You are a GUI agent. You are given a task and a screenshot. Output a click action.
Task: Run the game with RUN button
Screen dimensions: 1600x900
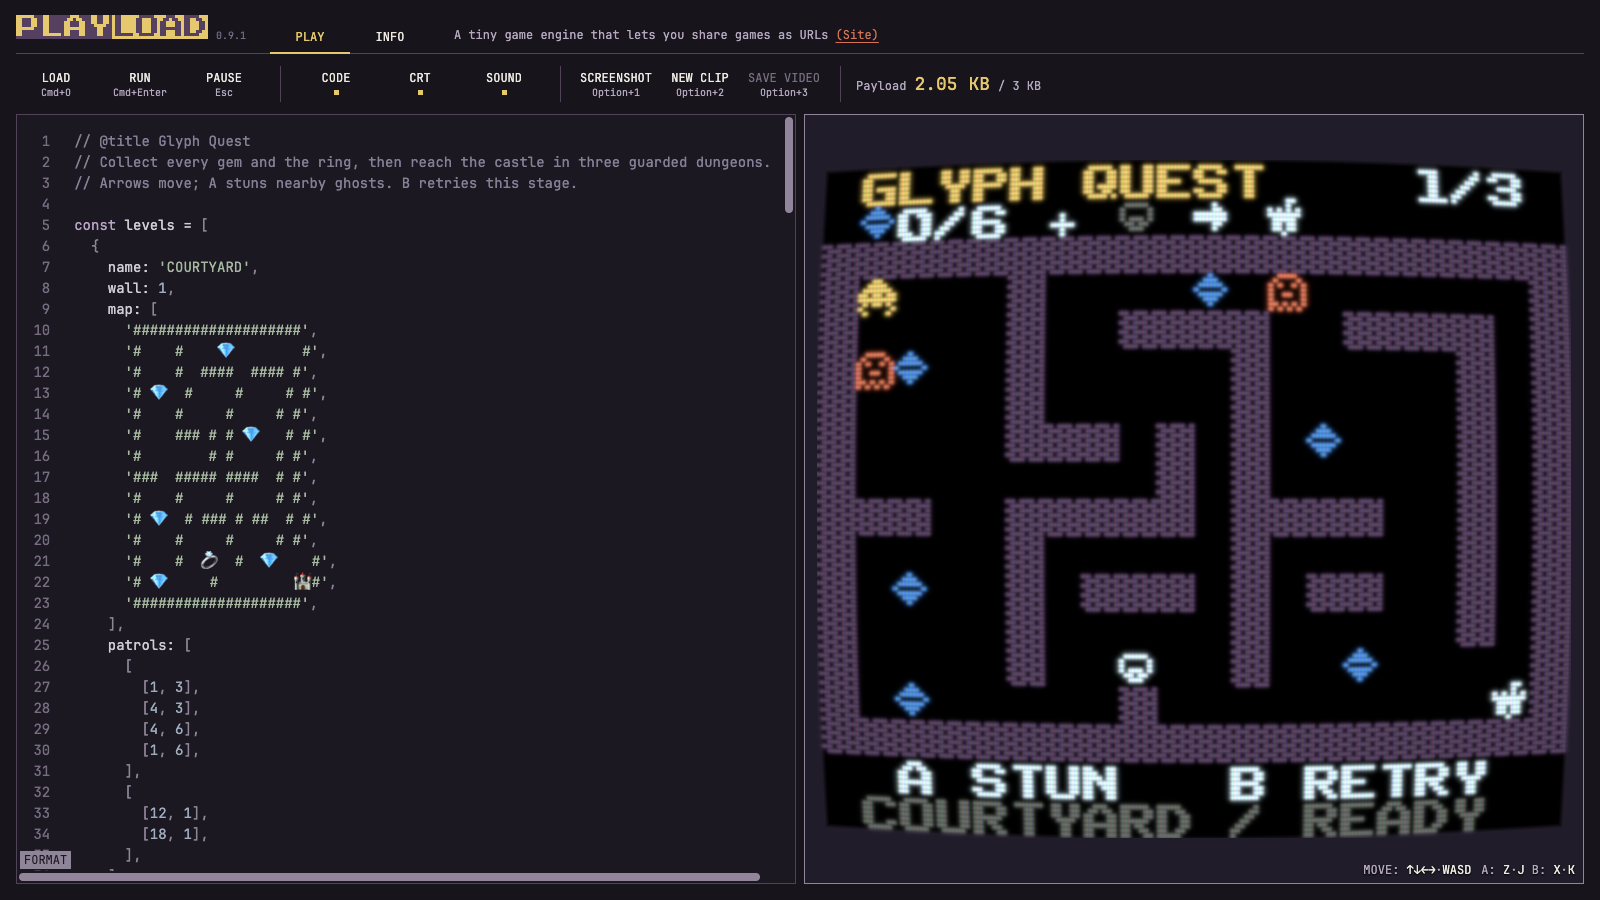tap(140, 84)
